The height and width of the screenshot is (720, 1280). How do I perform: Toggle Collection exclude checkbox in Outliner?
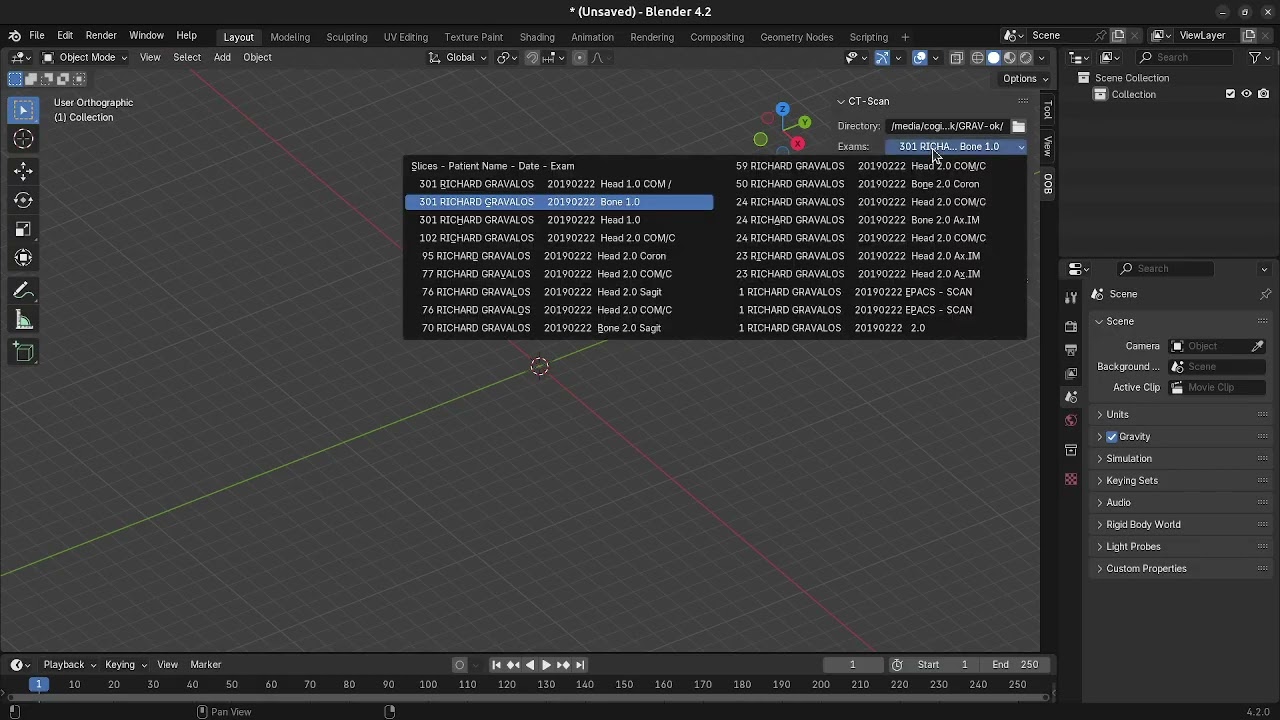[x=1230, y=94]
